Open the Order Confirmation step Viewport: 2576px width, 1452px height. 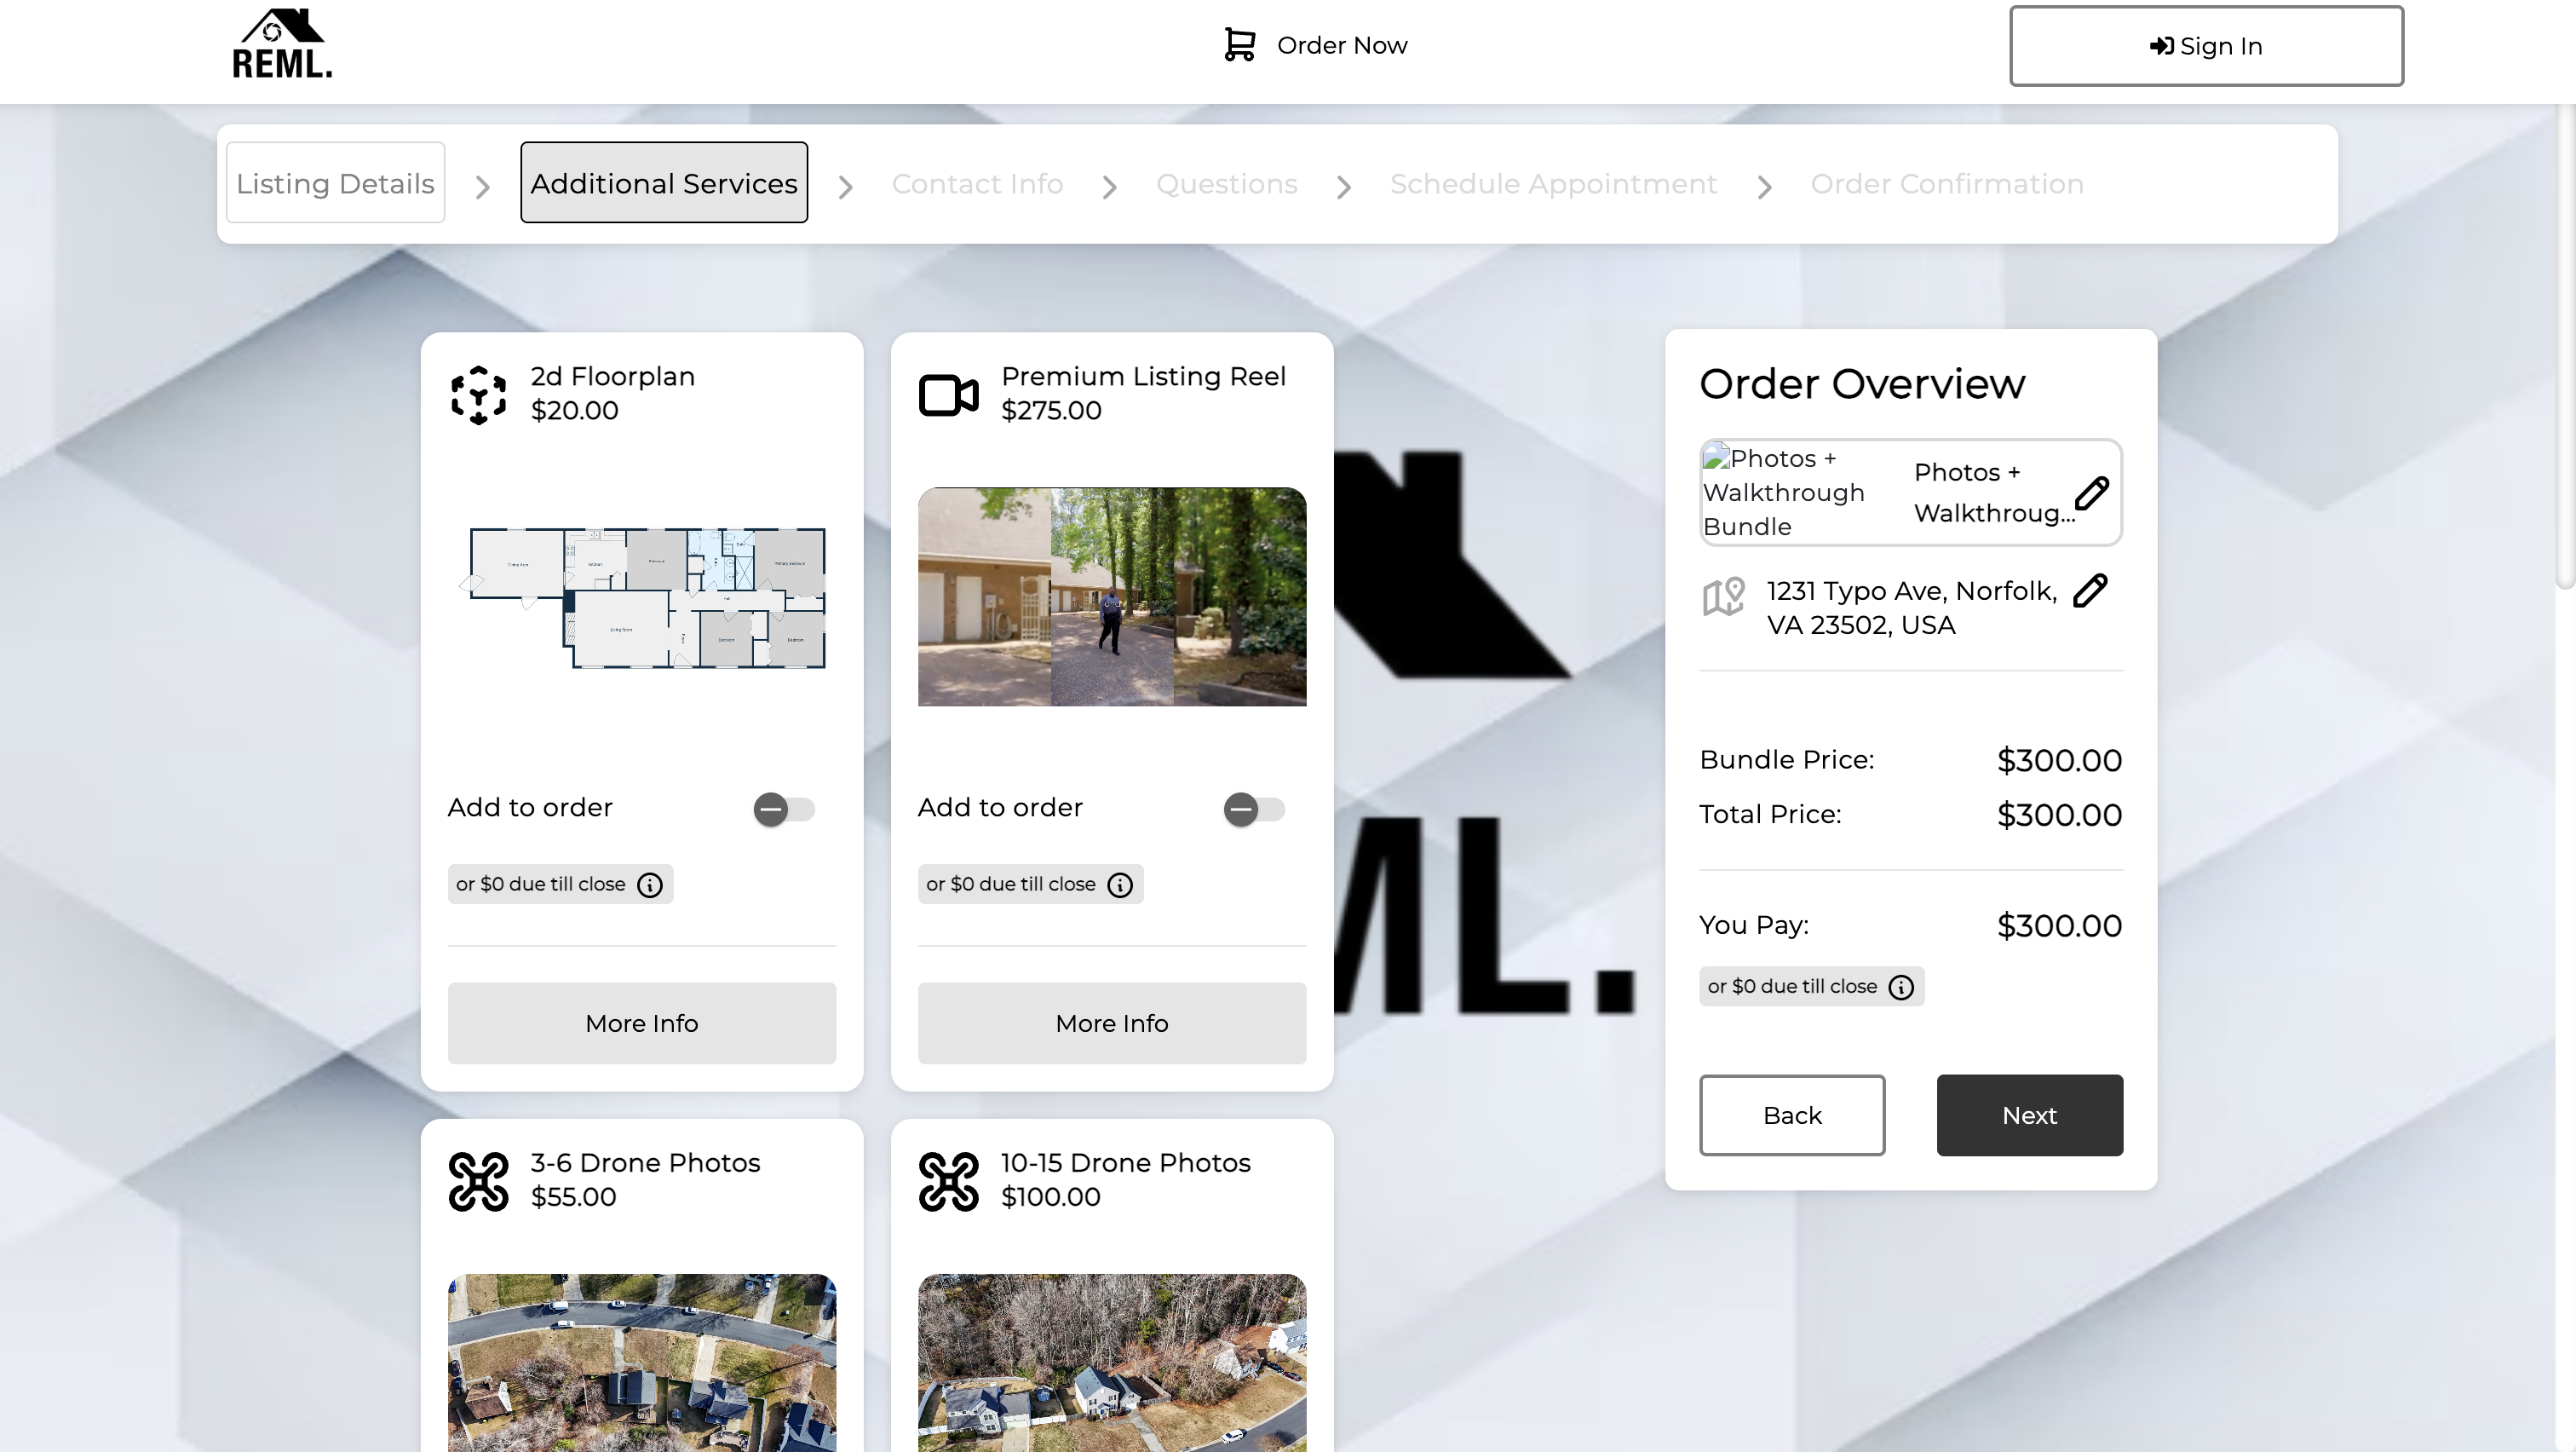click(x=1947, y=184)
